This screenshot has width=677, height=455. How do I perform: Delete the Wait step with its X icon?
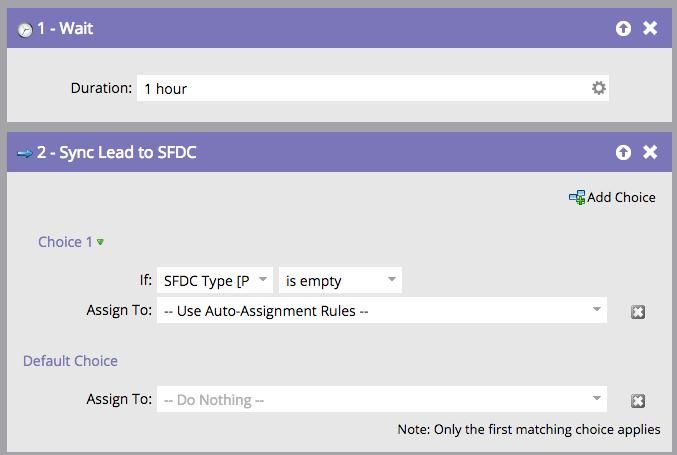(x=650, y=28)
